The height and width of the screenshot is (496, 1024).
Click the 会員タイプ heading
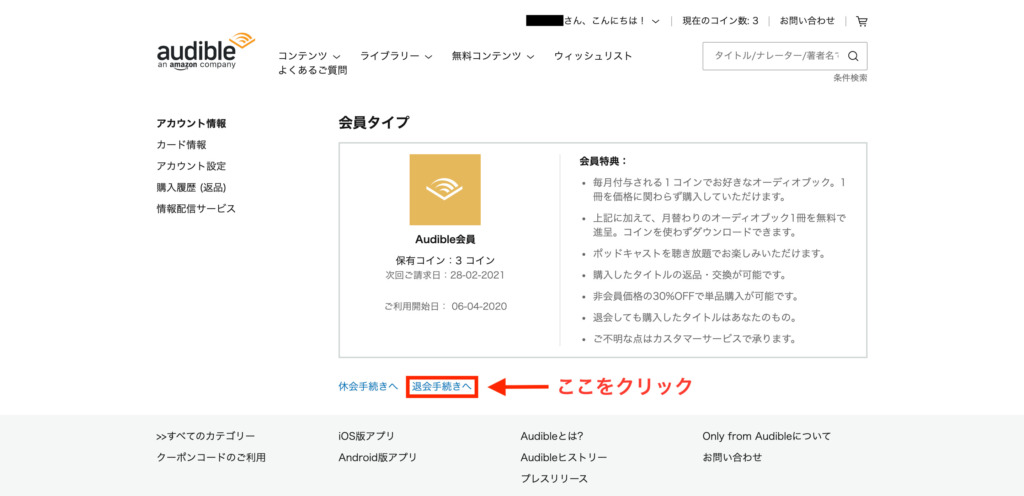(x=374, y=122)
